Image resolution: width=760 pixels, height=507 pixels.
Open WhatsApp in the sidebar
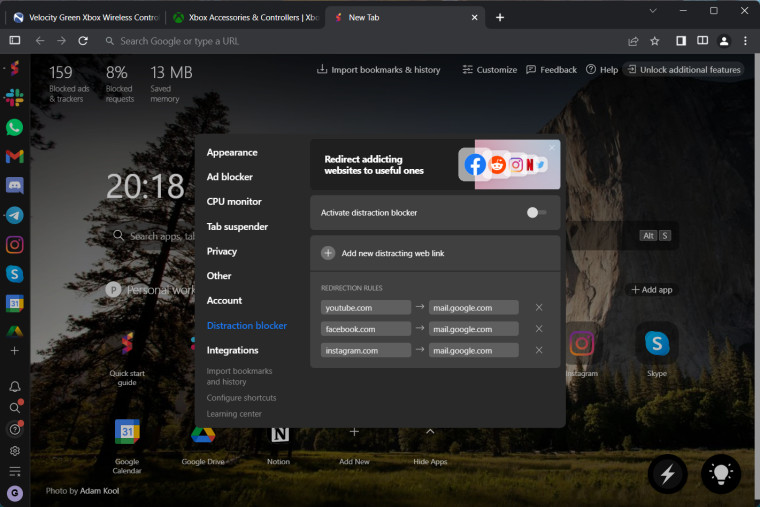[x=15, y=127]
